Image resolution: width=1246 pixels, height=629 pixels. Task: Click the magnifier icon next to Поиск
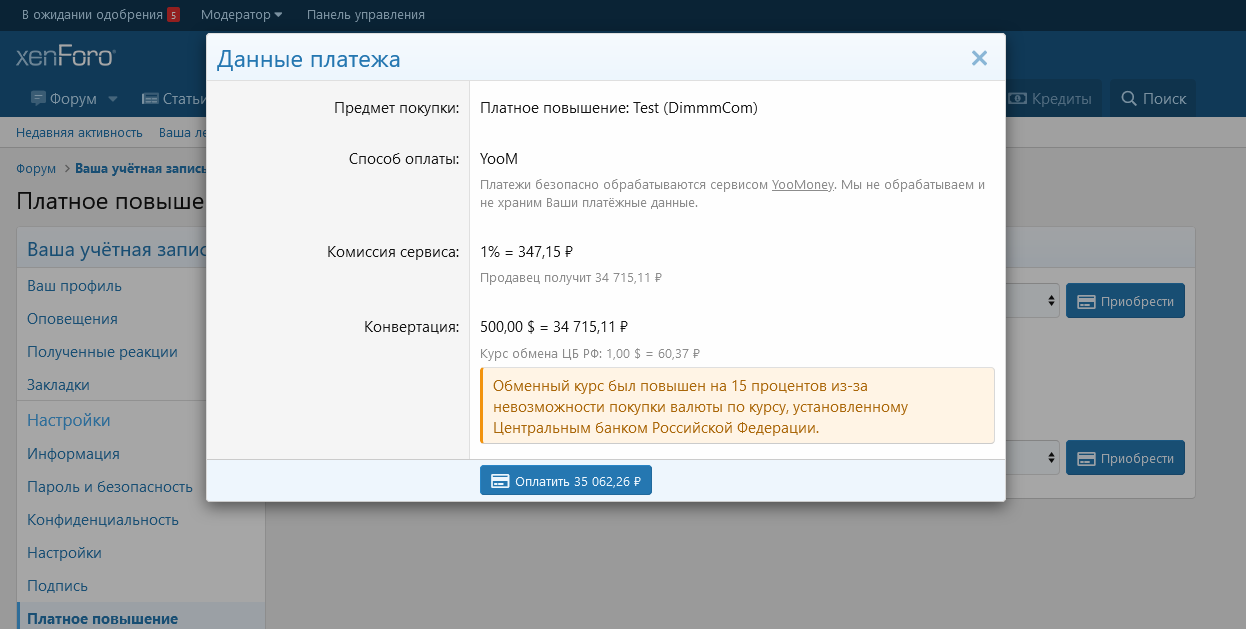click(1129, 98)
